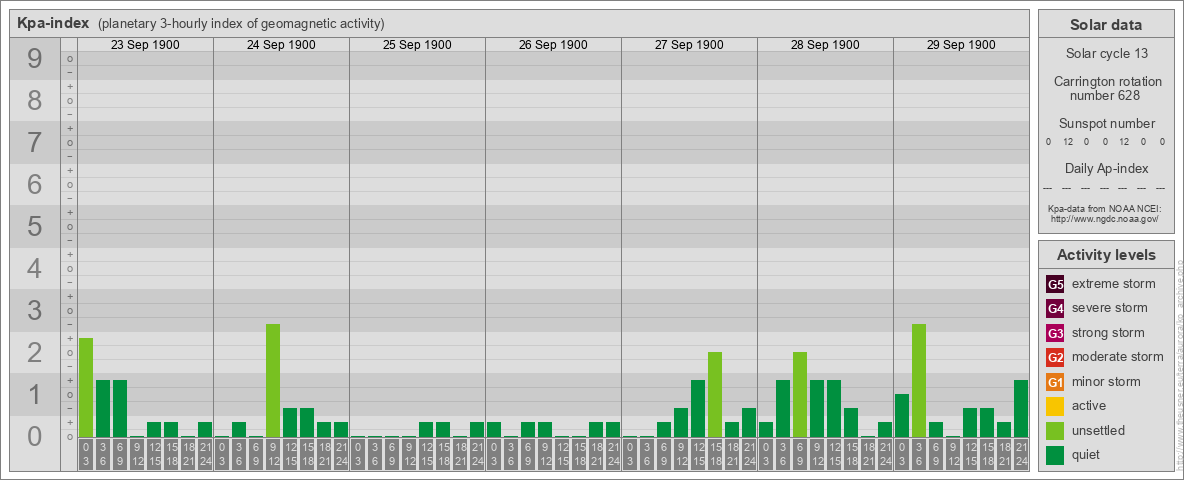This screenshot has height=480, width=1184.
Task: Click the '12 15' time label under 26 Sep
Action: click(x=562, y=456)
